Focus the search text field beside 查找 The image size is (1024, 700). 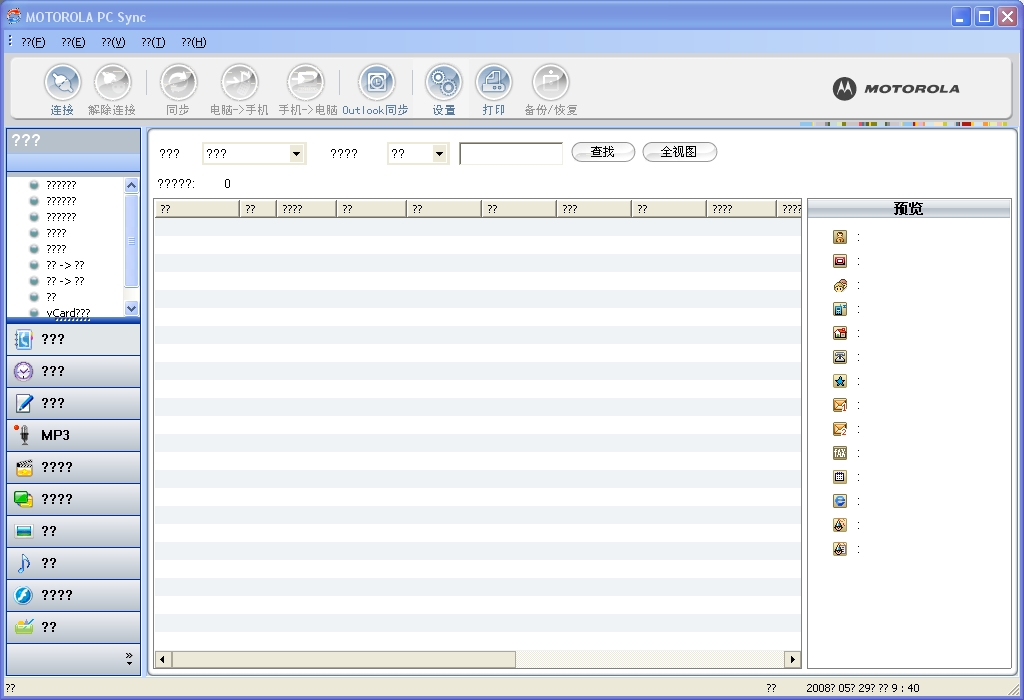(x=511, y=154)
